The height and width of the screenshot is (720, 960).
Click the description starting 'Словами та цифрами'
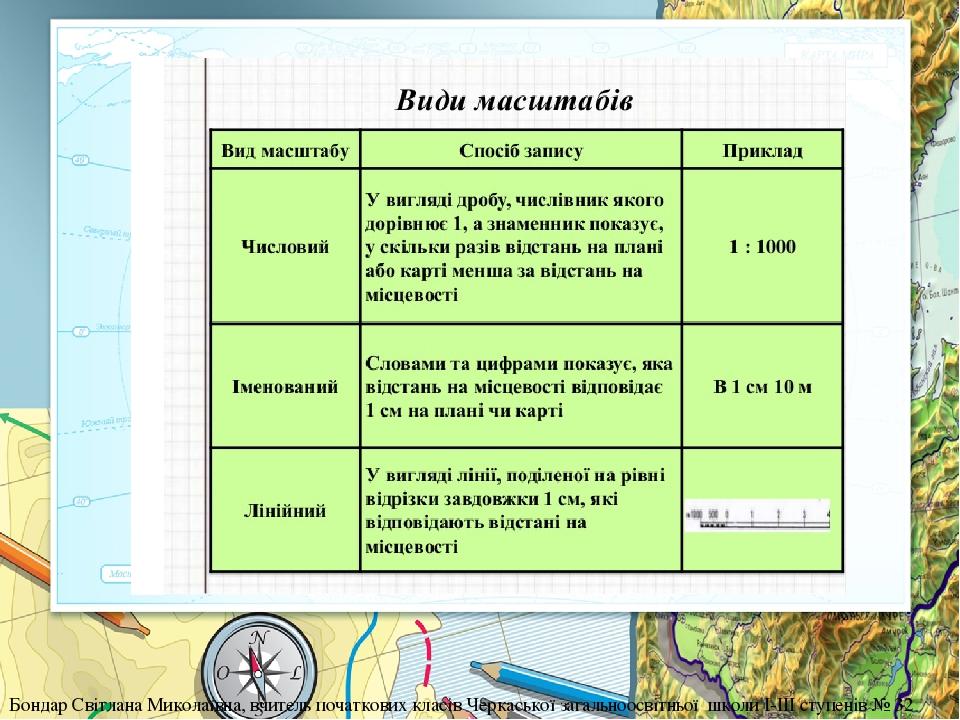(x=519, y=387)
